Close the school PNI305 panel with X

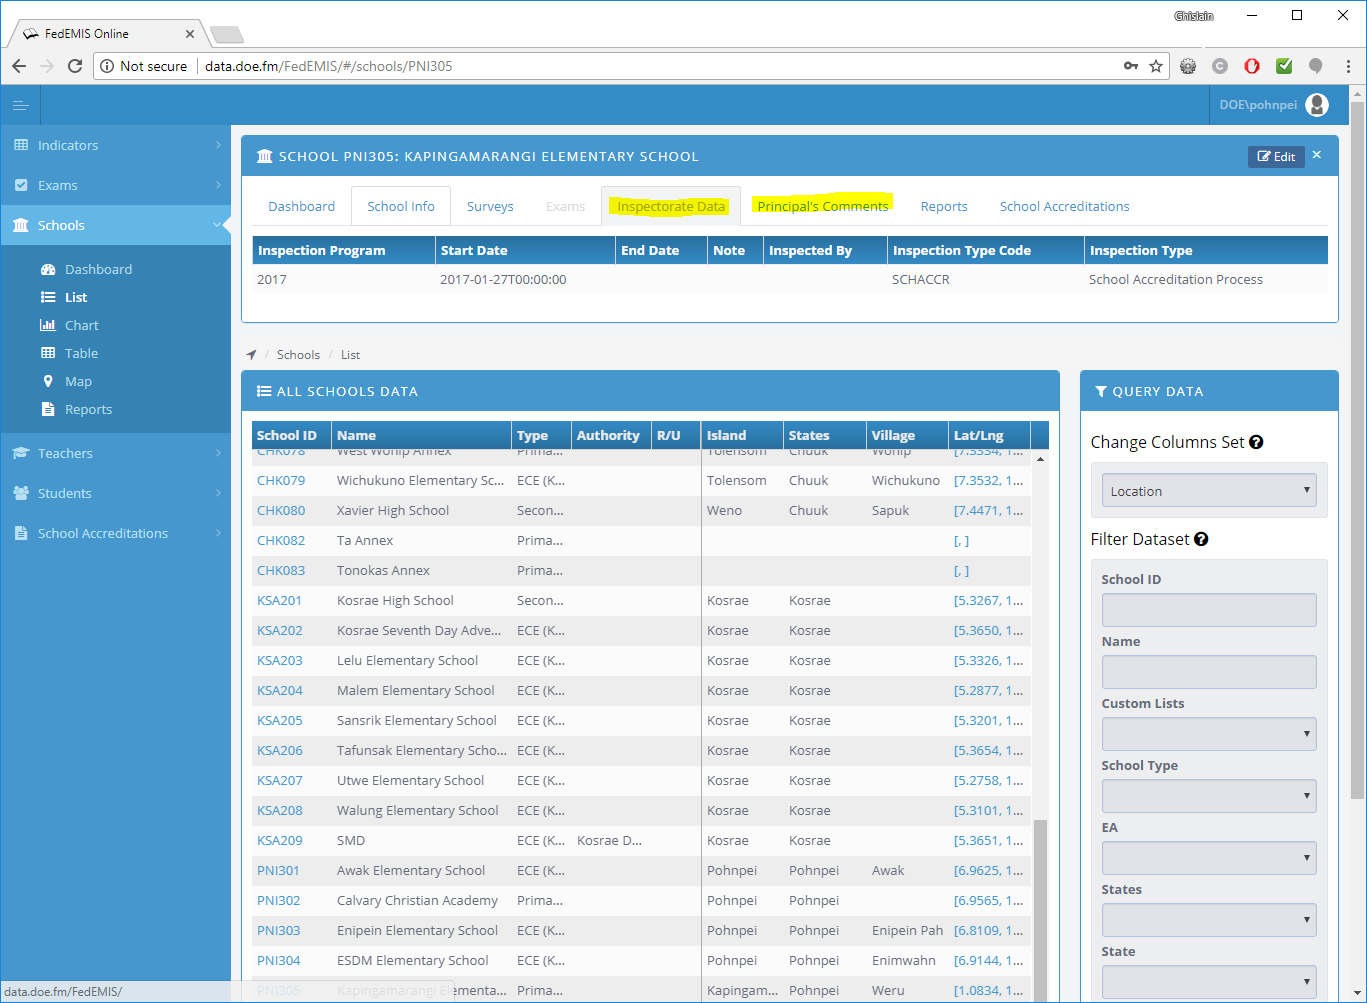1317,155
